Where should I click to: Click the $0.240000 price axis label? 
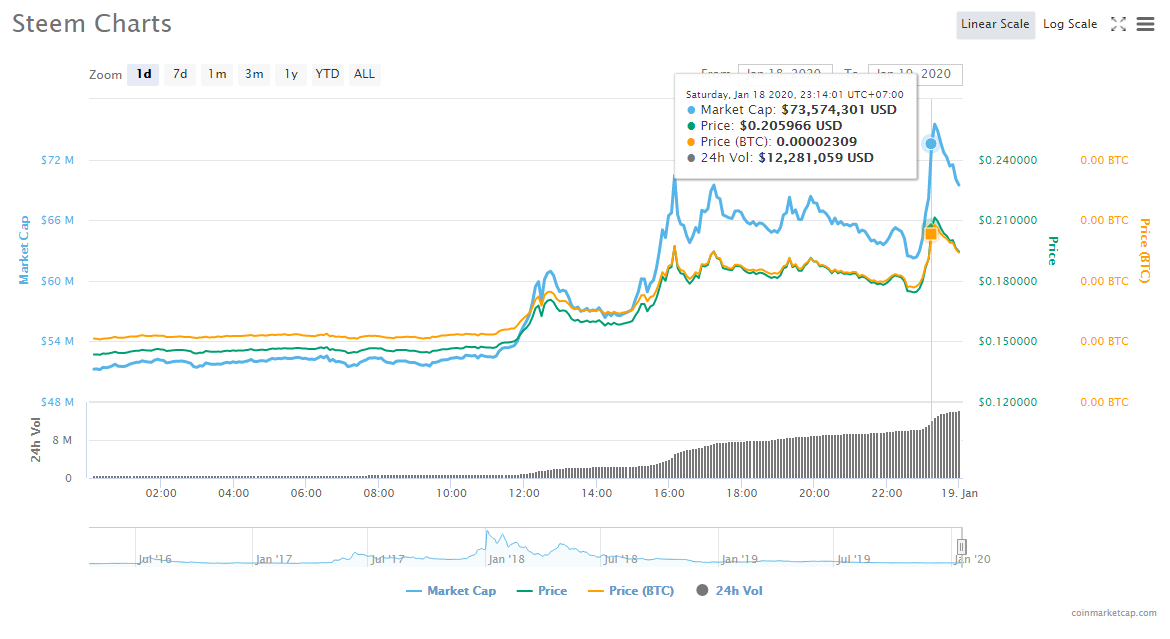[x=1007, y=160]
